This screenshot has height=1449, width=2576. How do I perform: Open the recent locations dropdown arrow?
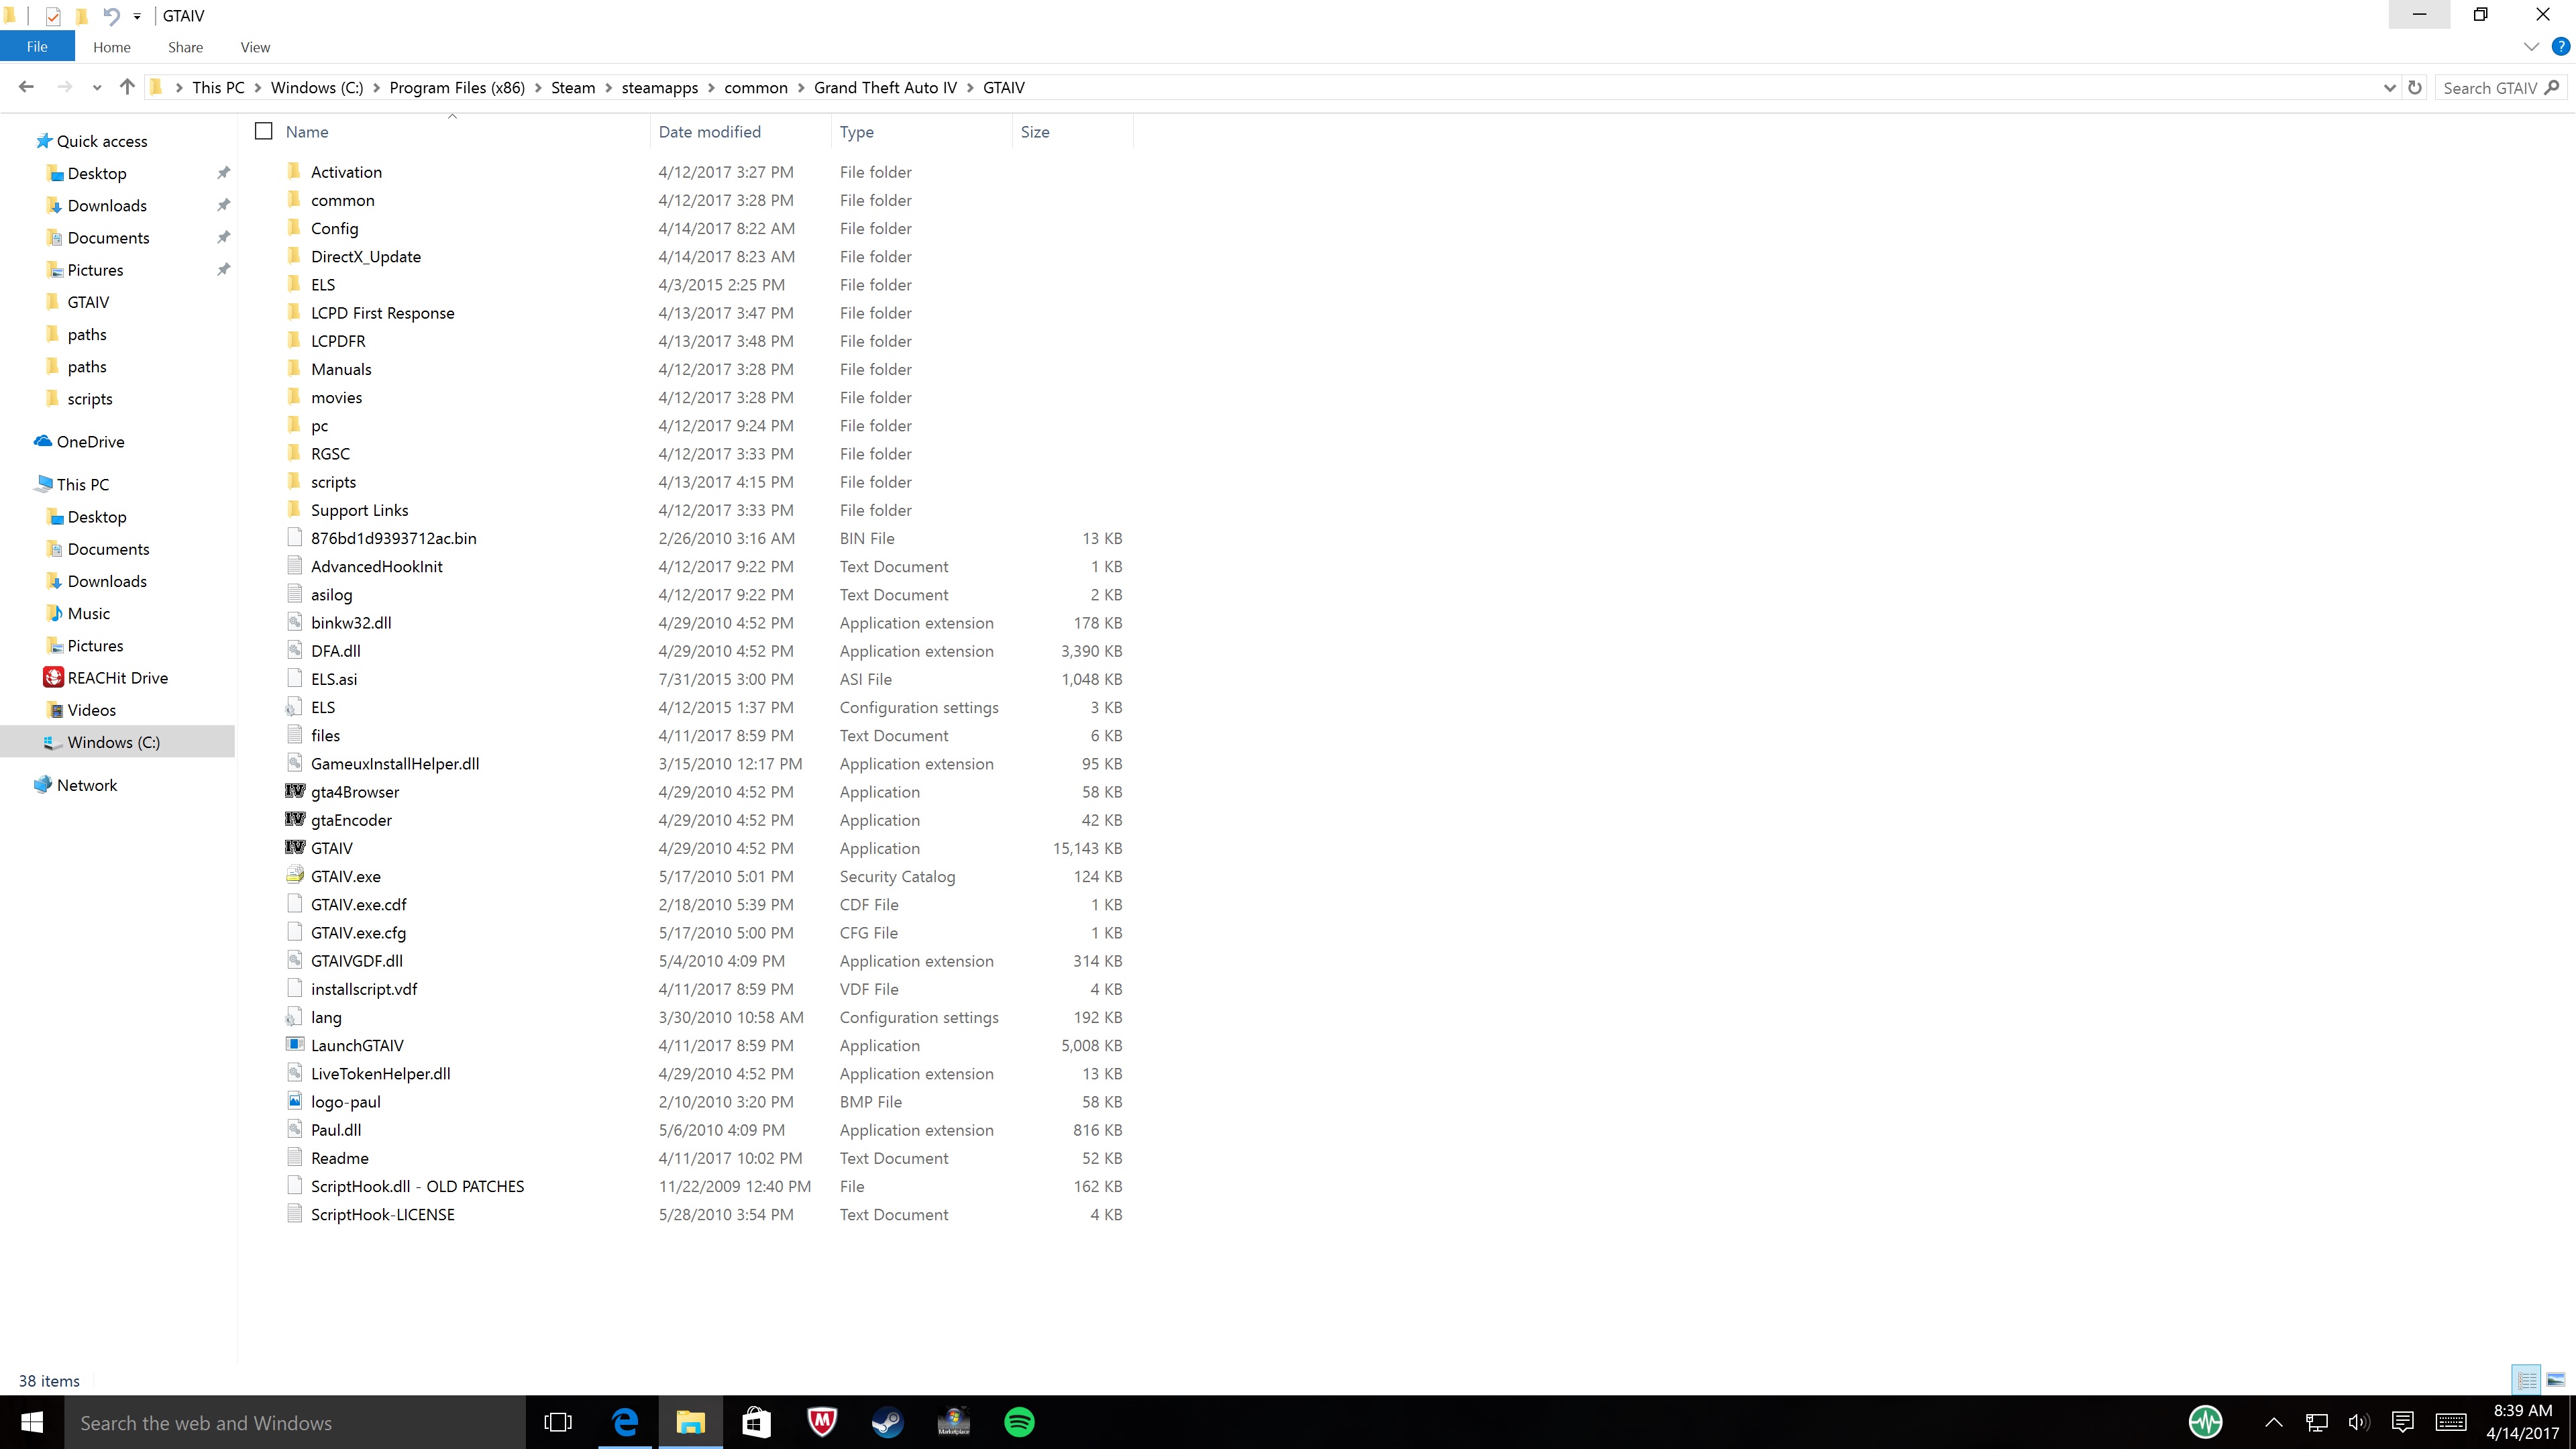(96, 87)
